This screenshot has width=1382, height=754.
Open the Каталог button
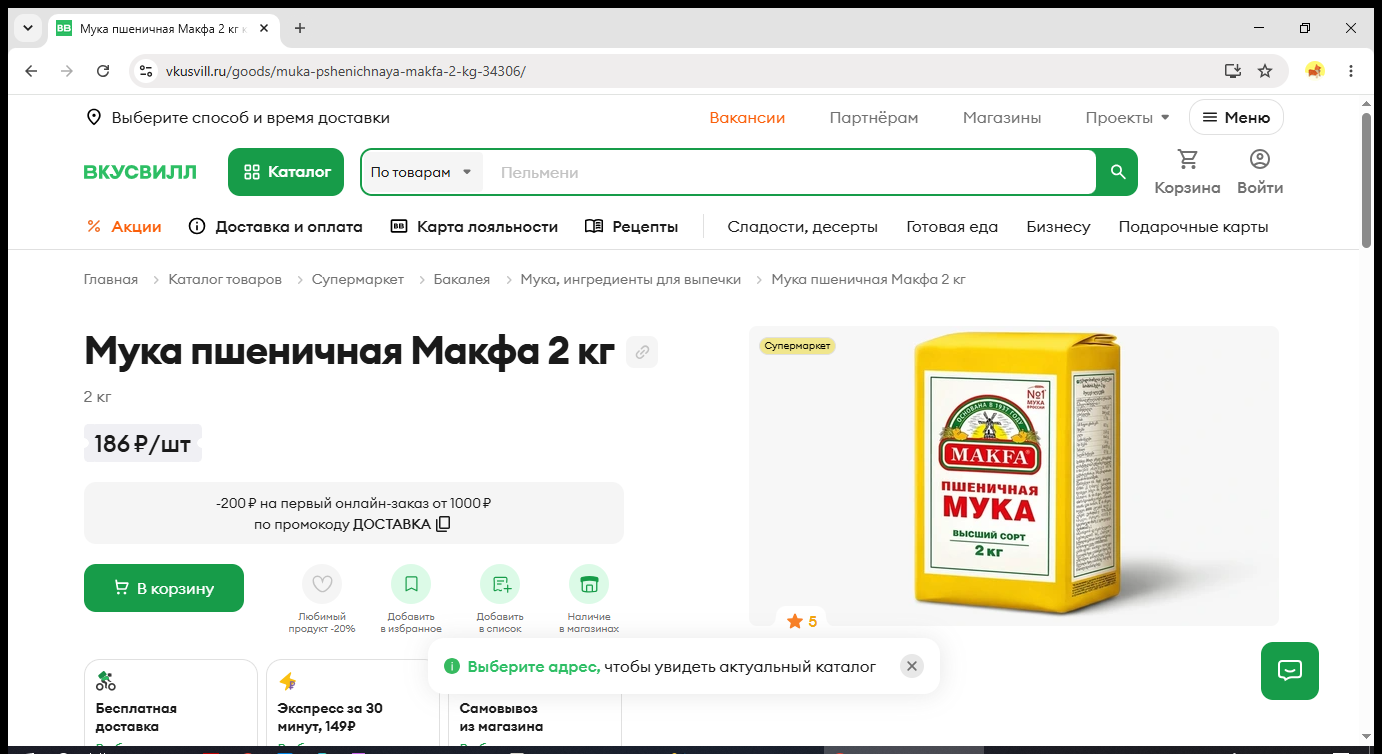(x=286, y=172)
